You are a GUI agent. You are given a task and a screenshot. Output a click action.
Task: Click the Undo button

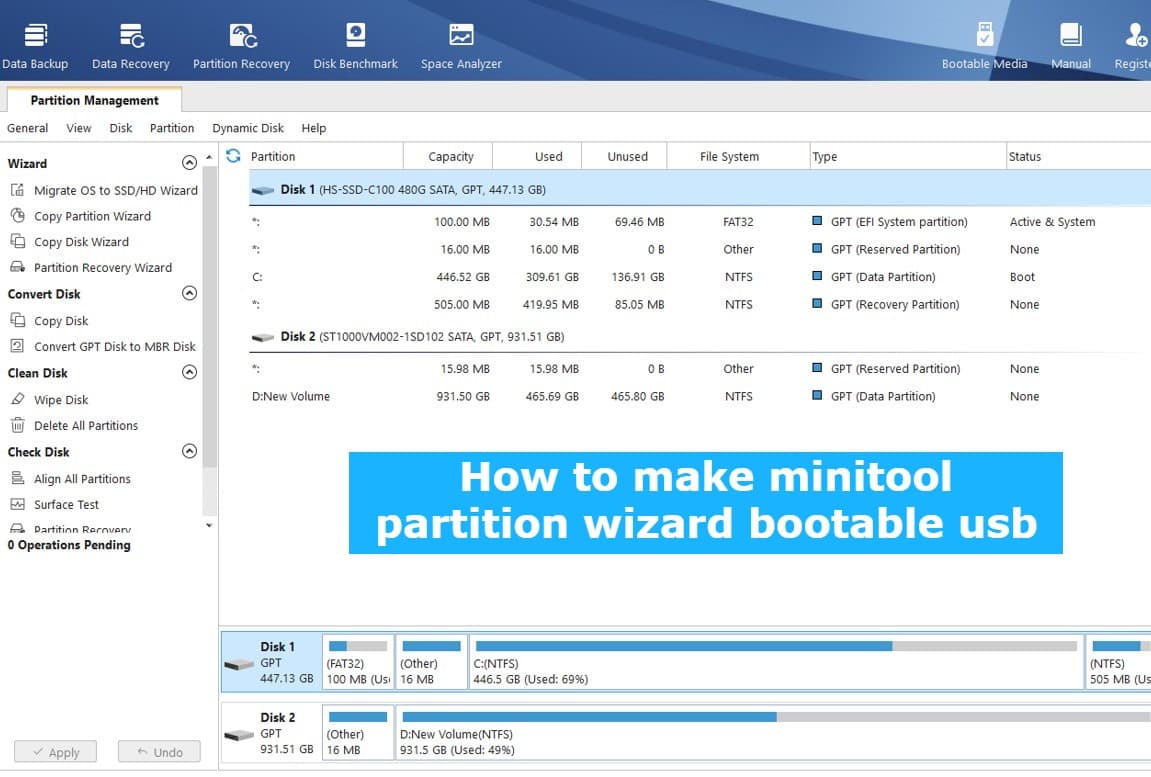point(158,751)
